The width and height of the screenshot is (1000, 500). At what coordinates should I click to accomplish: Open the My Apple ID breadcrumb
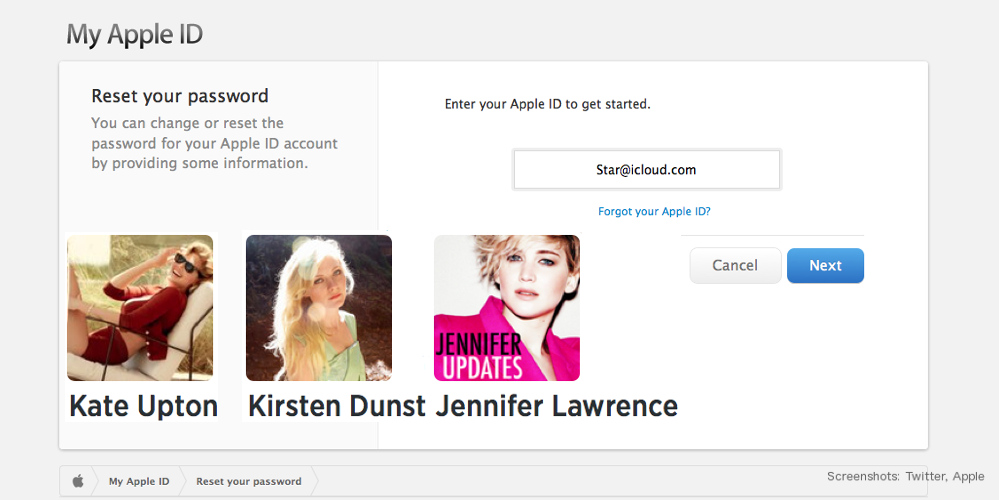(x=139, y=482)
